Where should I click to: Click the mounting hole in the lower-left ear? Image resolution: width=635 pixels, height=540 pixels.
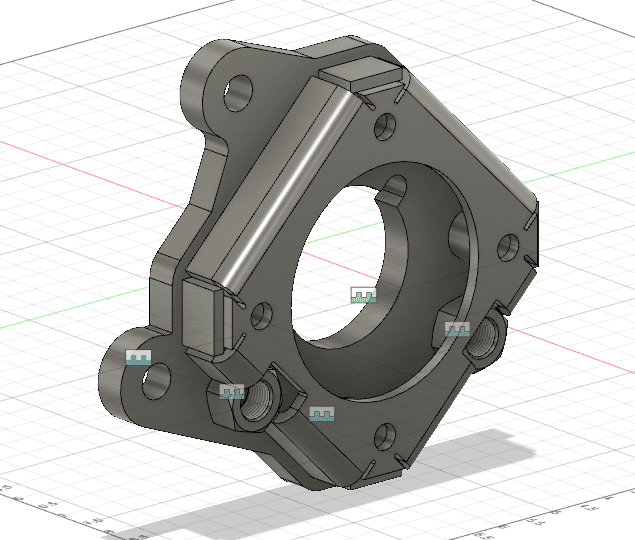155,380
